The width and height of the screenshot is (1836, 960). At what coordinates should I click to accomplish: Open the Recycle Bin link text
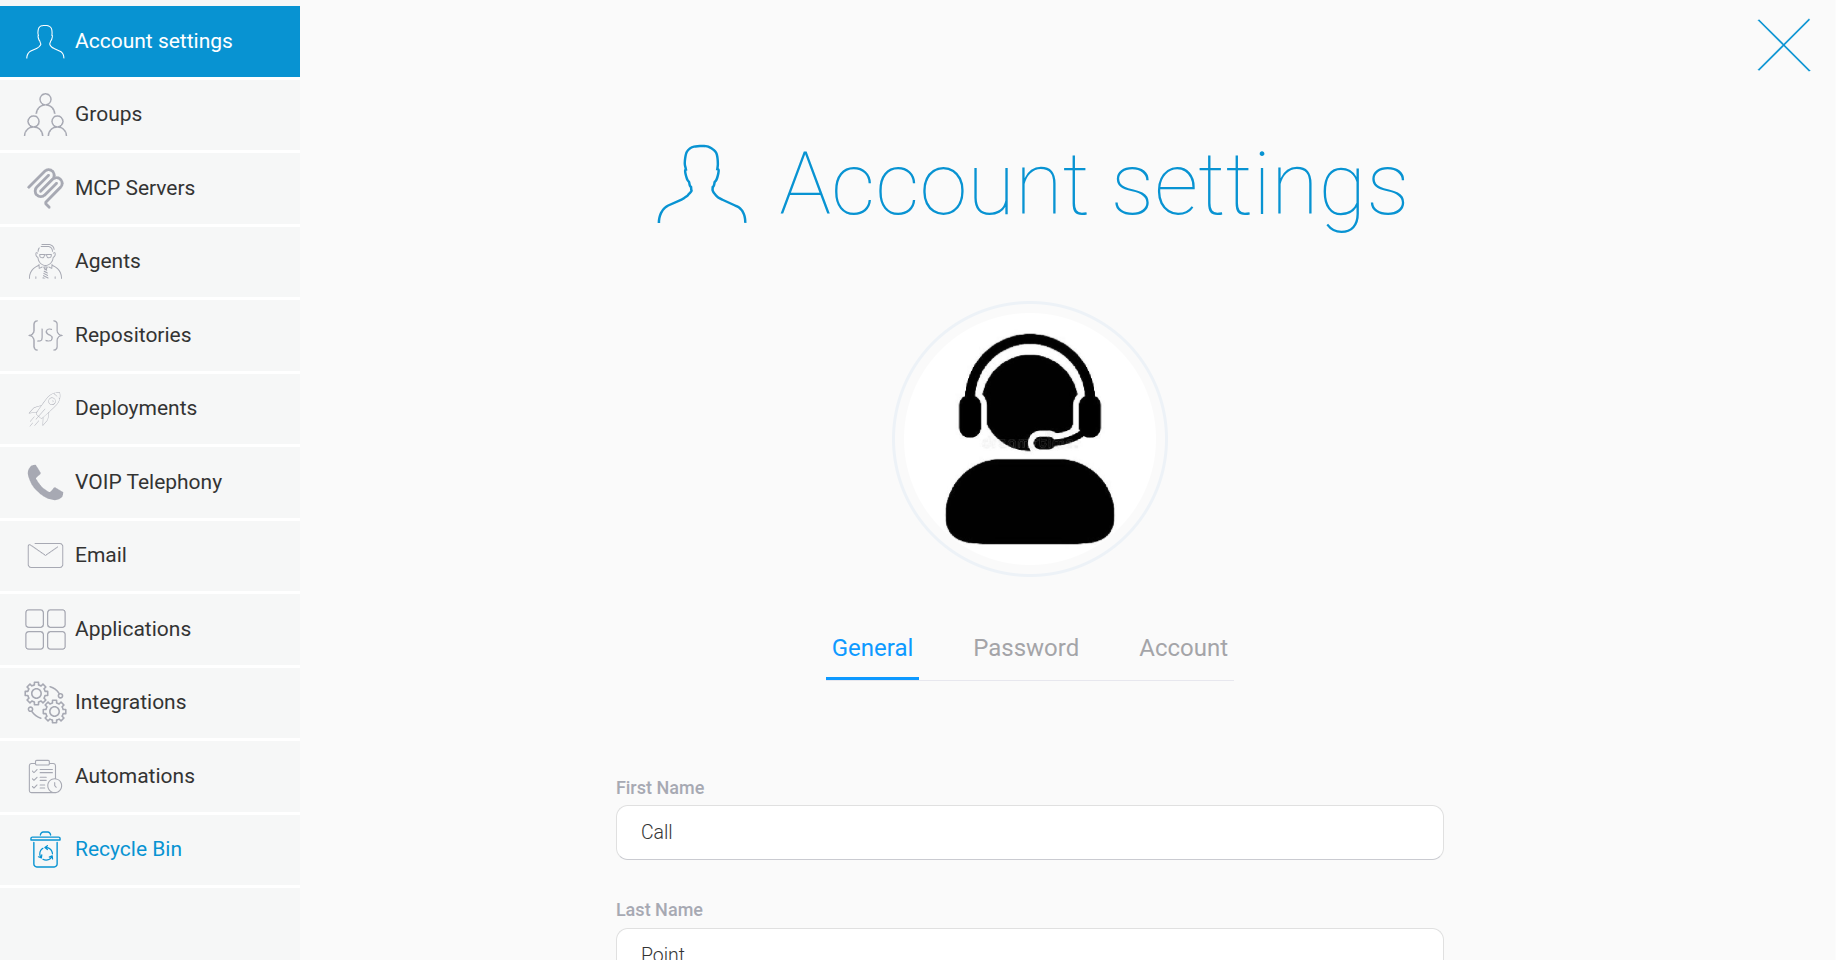click(x=128, y=849)
